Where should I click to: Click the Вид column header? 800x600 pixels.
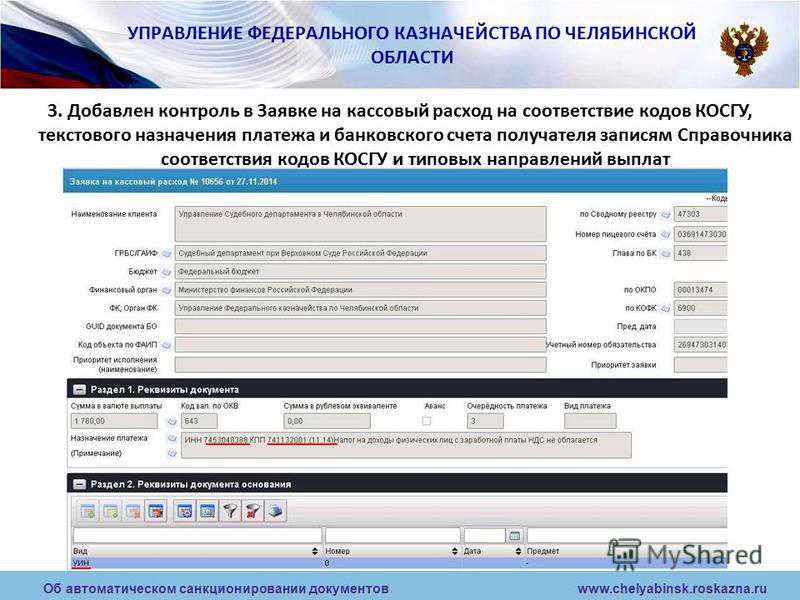(80, 552)
